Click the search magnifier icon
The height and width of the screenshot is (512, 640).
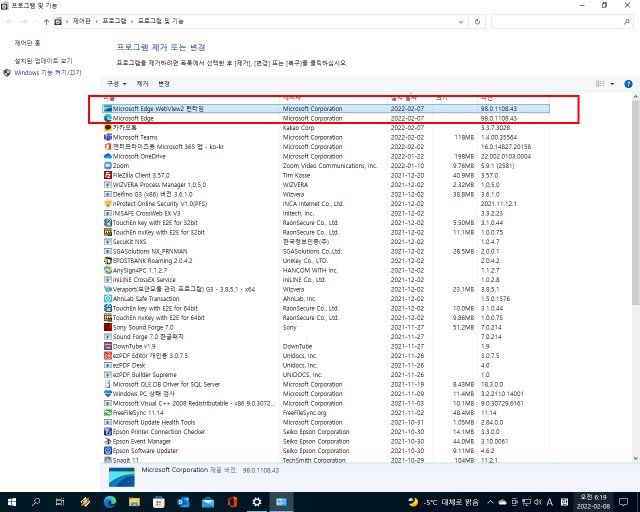[627, 22]
